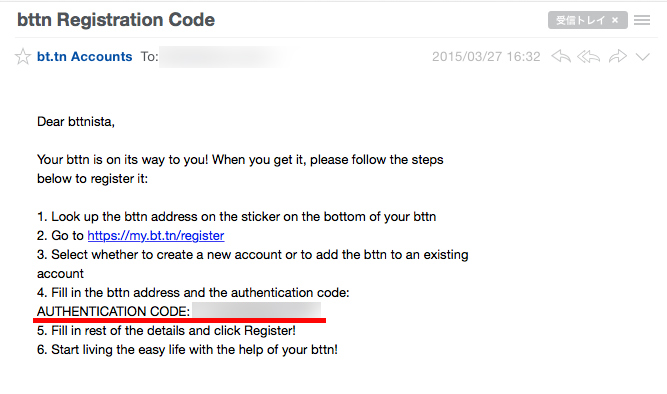Click the 受信トレイ inbox label tag

580,20
